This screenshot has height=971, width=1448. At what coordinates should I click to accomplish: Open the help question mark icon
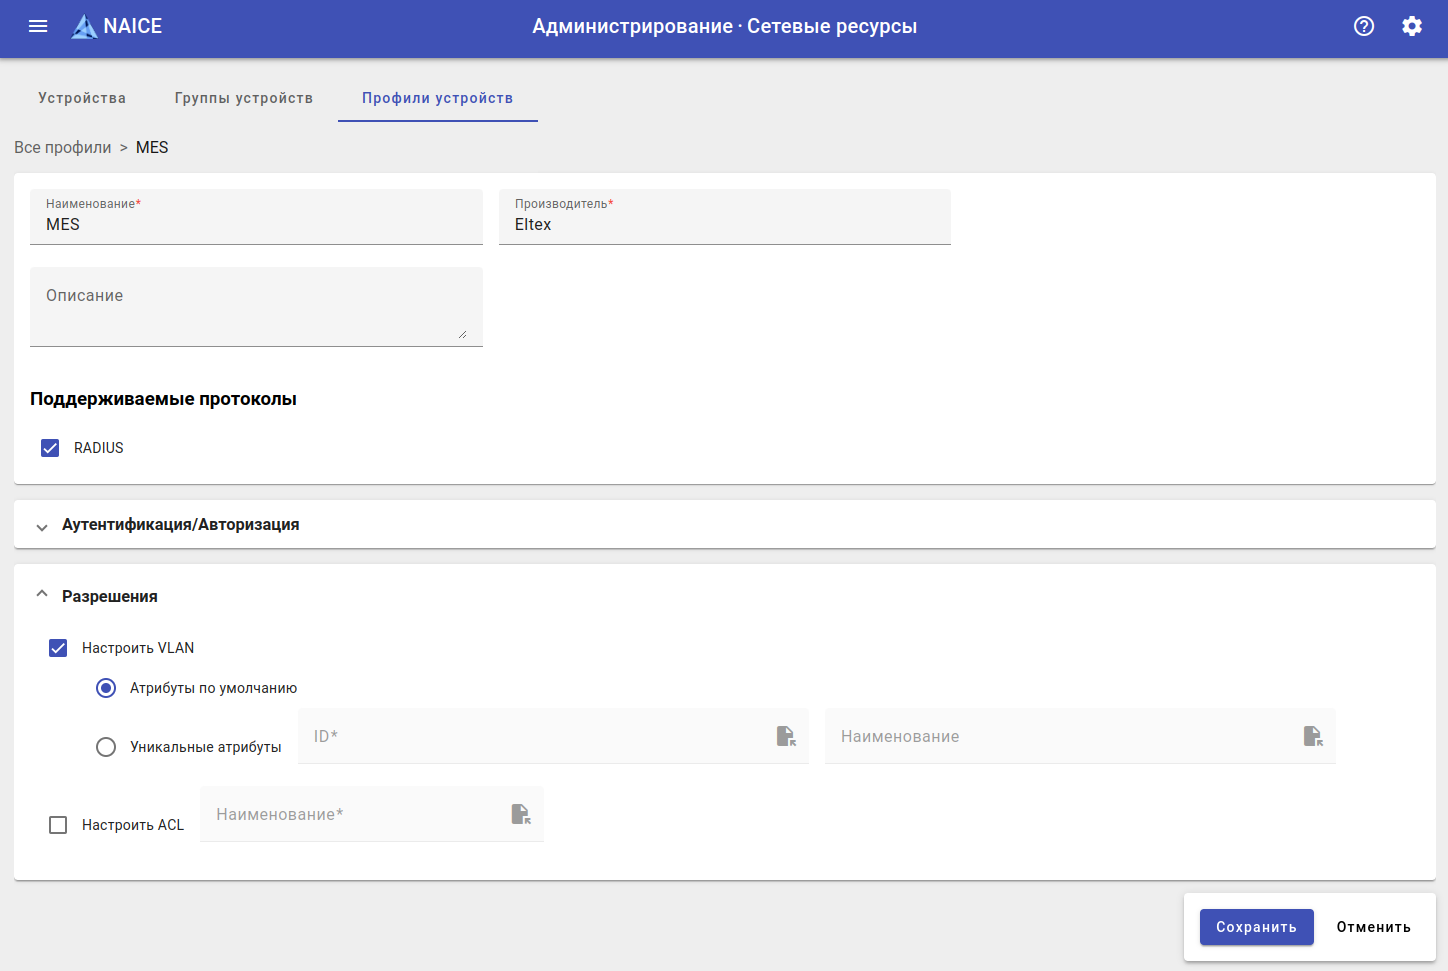click(1364, 26)
